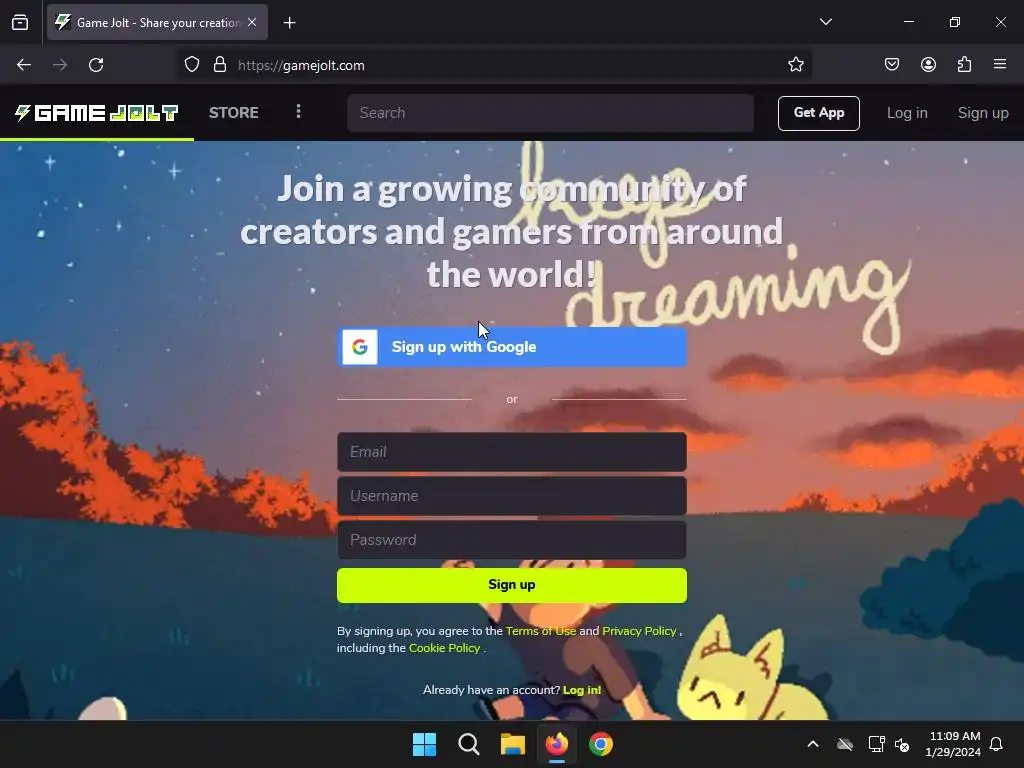Viewport: 1024px width, 768px height.
Task: Open the Sign up link in navbar
Action: point(983,113)
